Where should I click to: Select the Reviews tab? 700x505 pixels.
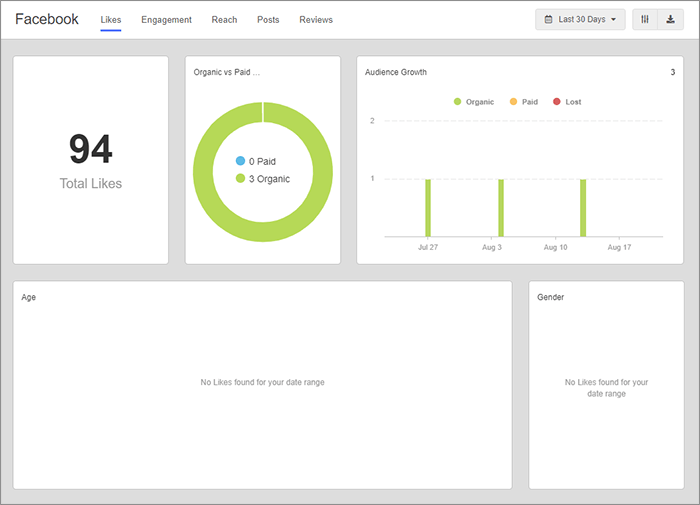(x=316, y=20)
